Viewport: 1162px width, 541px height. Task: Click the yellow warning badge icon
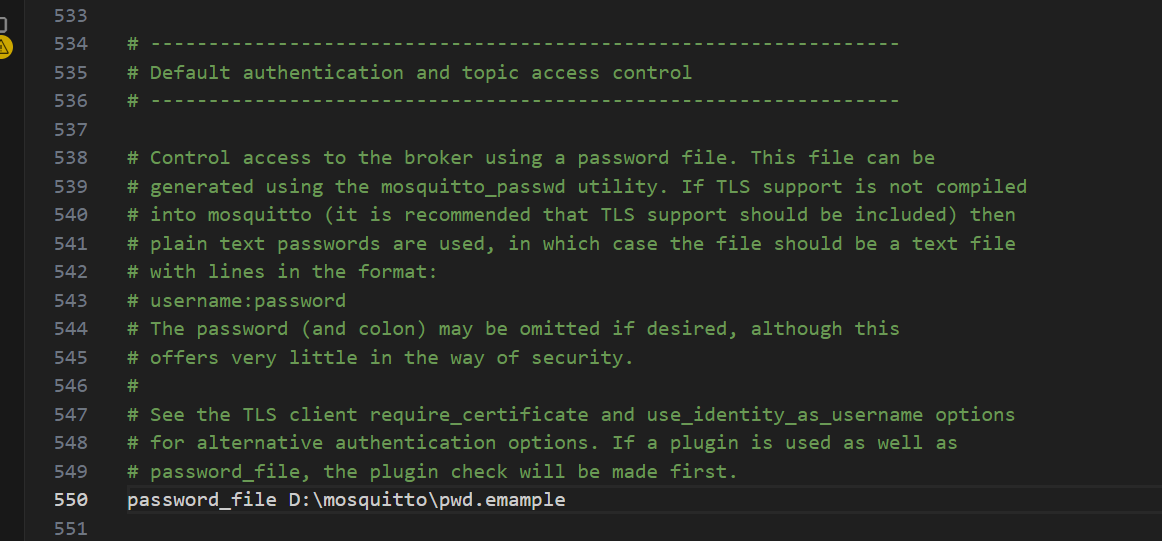coord(4,46)
